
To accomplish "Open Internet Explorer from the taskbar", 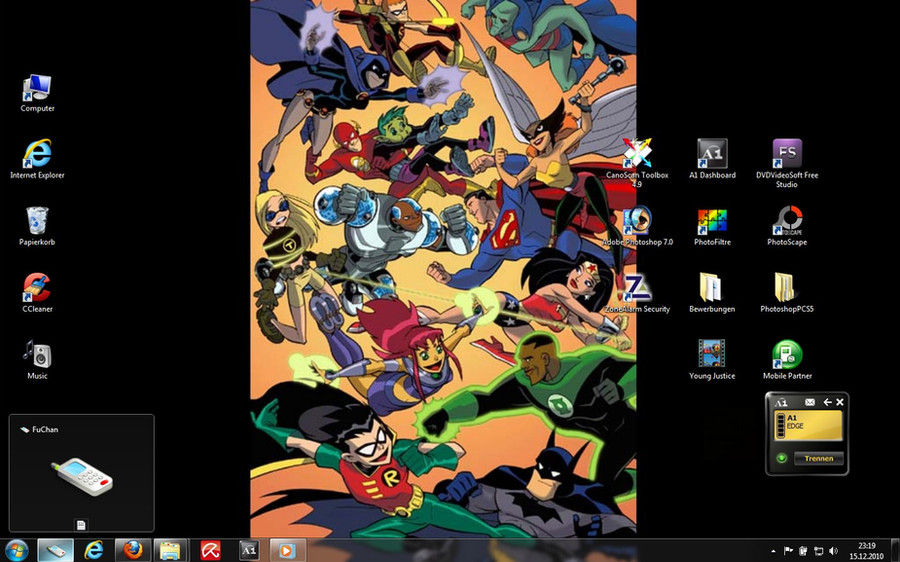I will point(94,551).
